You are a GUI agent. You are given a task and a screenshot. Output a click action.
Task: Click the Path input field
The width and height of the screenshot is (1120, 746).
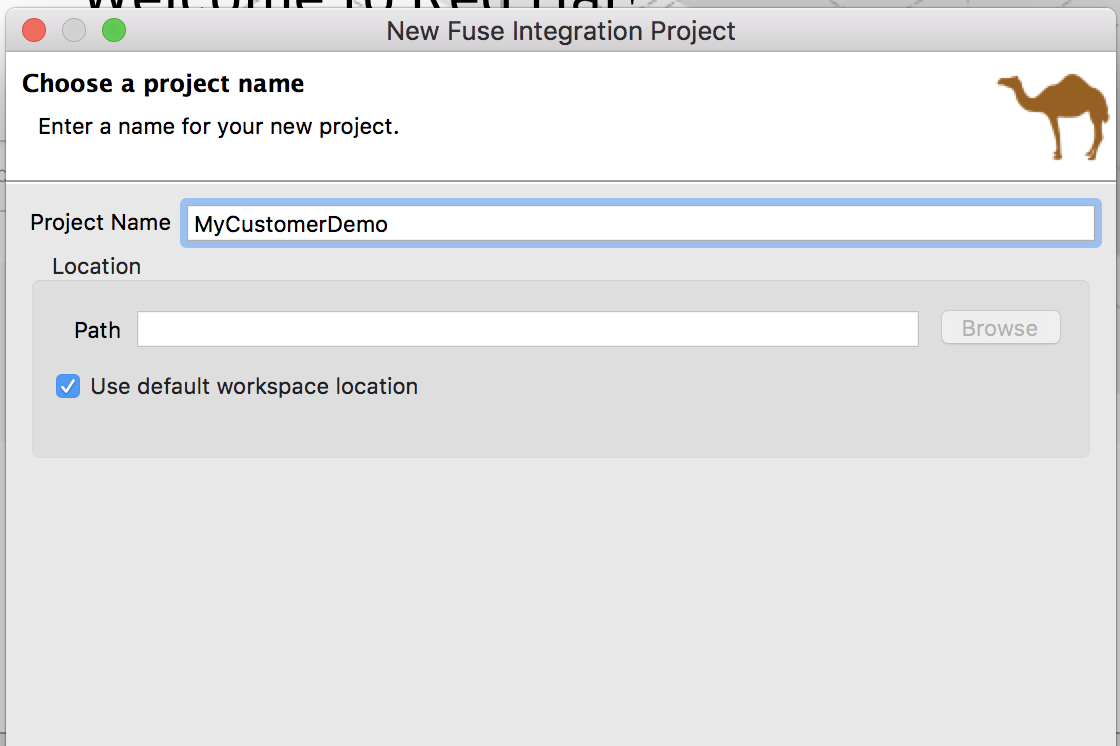coord(527,329)
